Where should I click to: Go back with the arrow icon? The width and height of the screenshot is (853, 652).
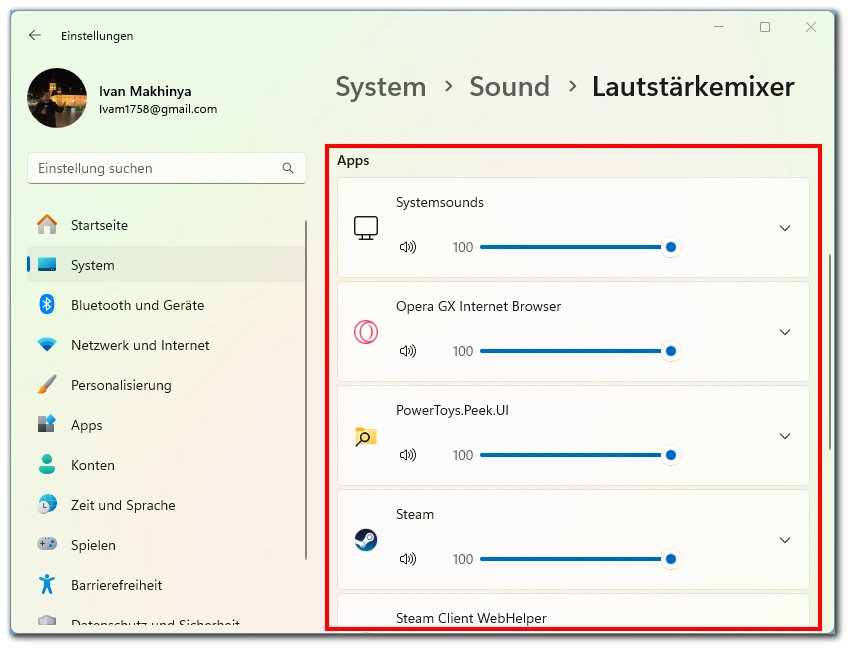point(35,35)
